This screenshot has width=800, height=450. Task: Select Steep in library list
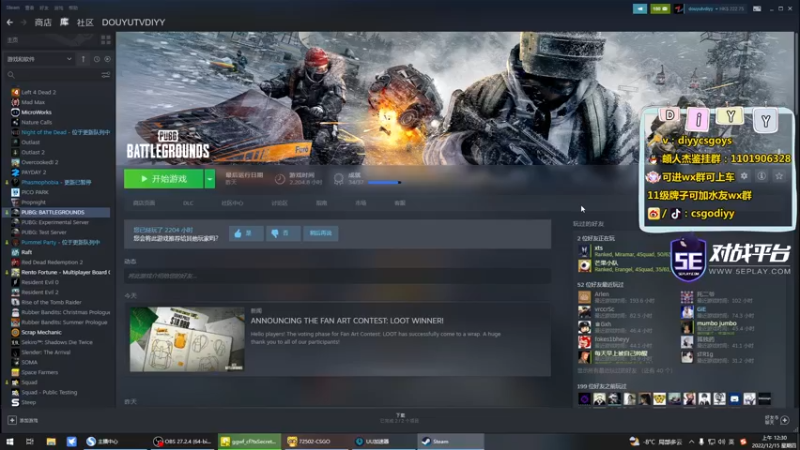coord(29,402)
